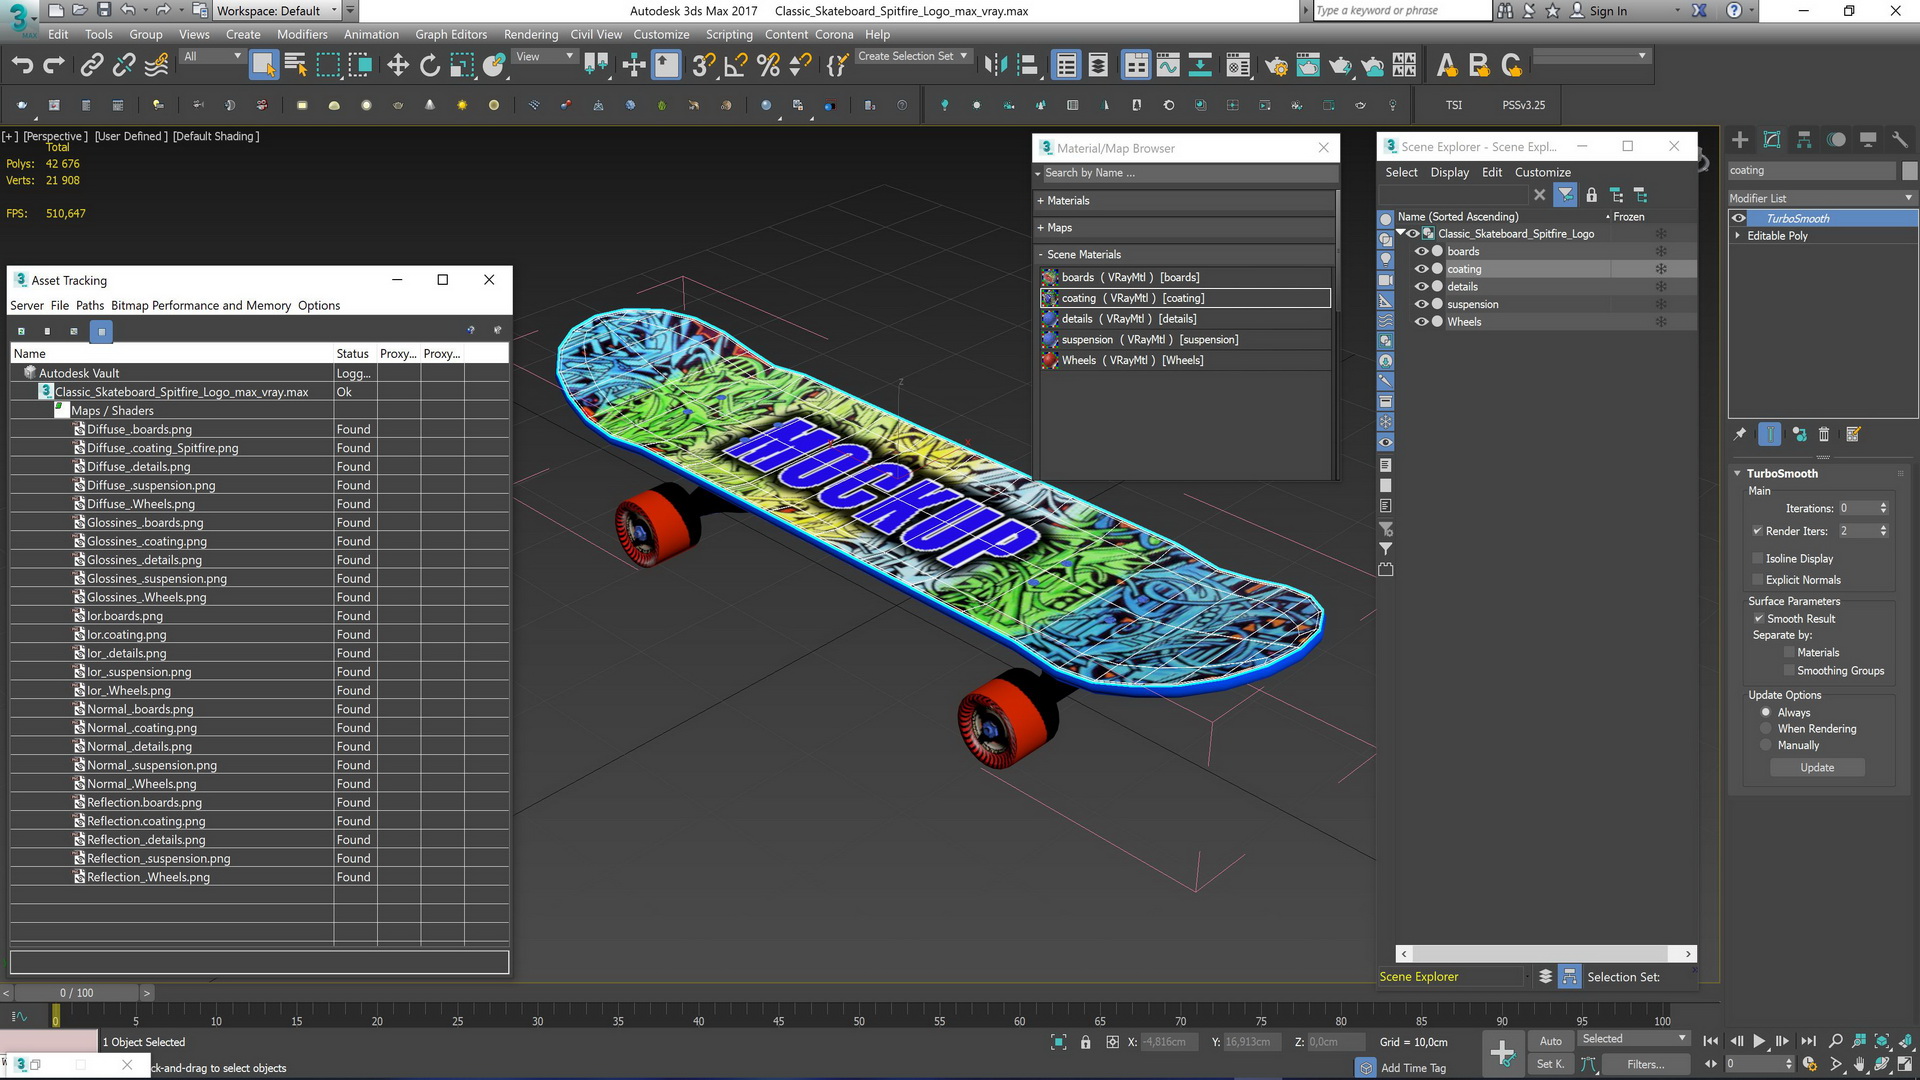Collapse Classic_Skateboard_Spitfire_Logo tree node

click(x=1401, y=234)
